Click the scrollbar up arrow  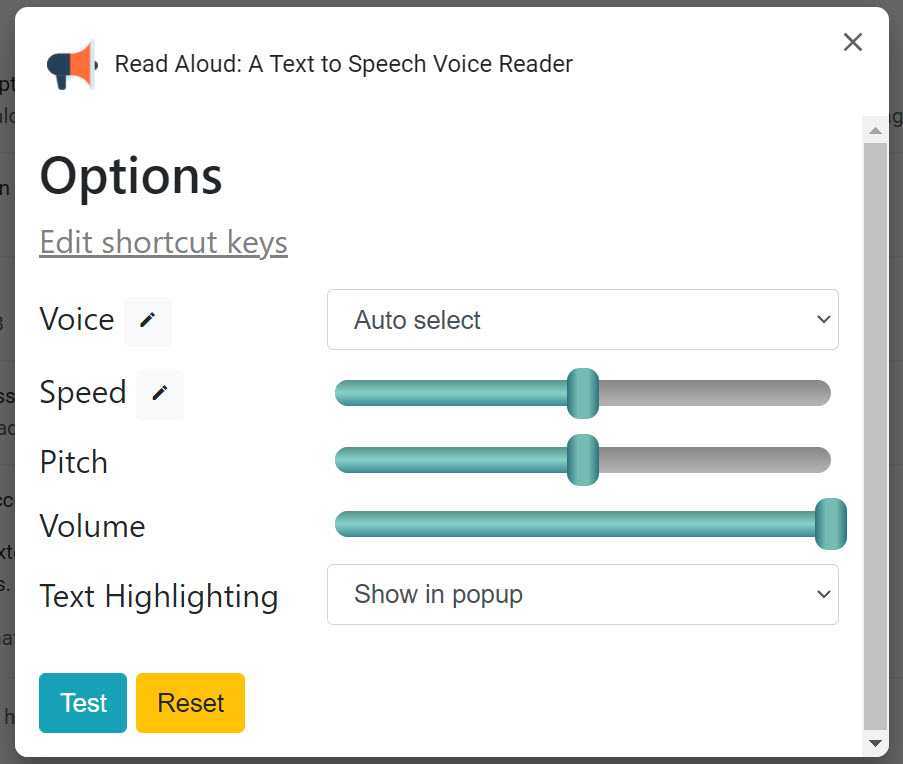pyautogui.click(x=875, y=131)
